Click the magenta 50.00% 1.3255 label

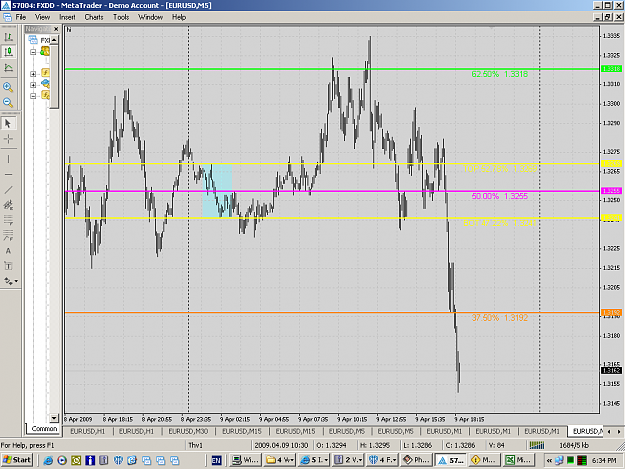tap(499, 196)
